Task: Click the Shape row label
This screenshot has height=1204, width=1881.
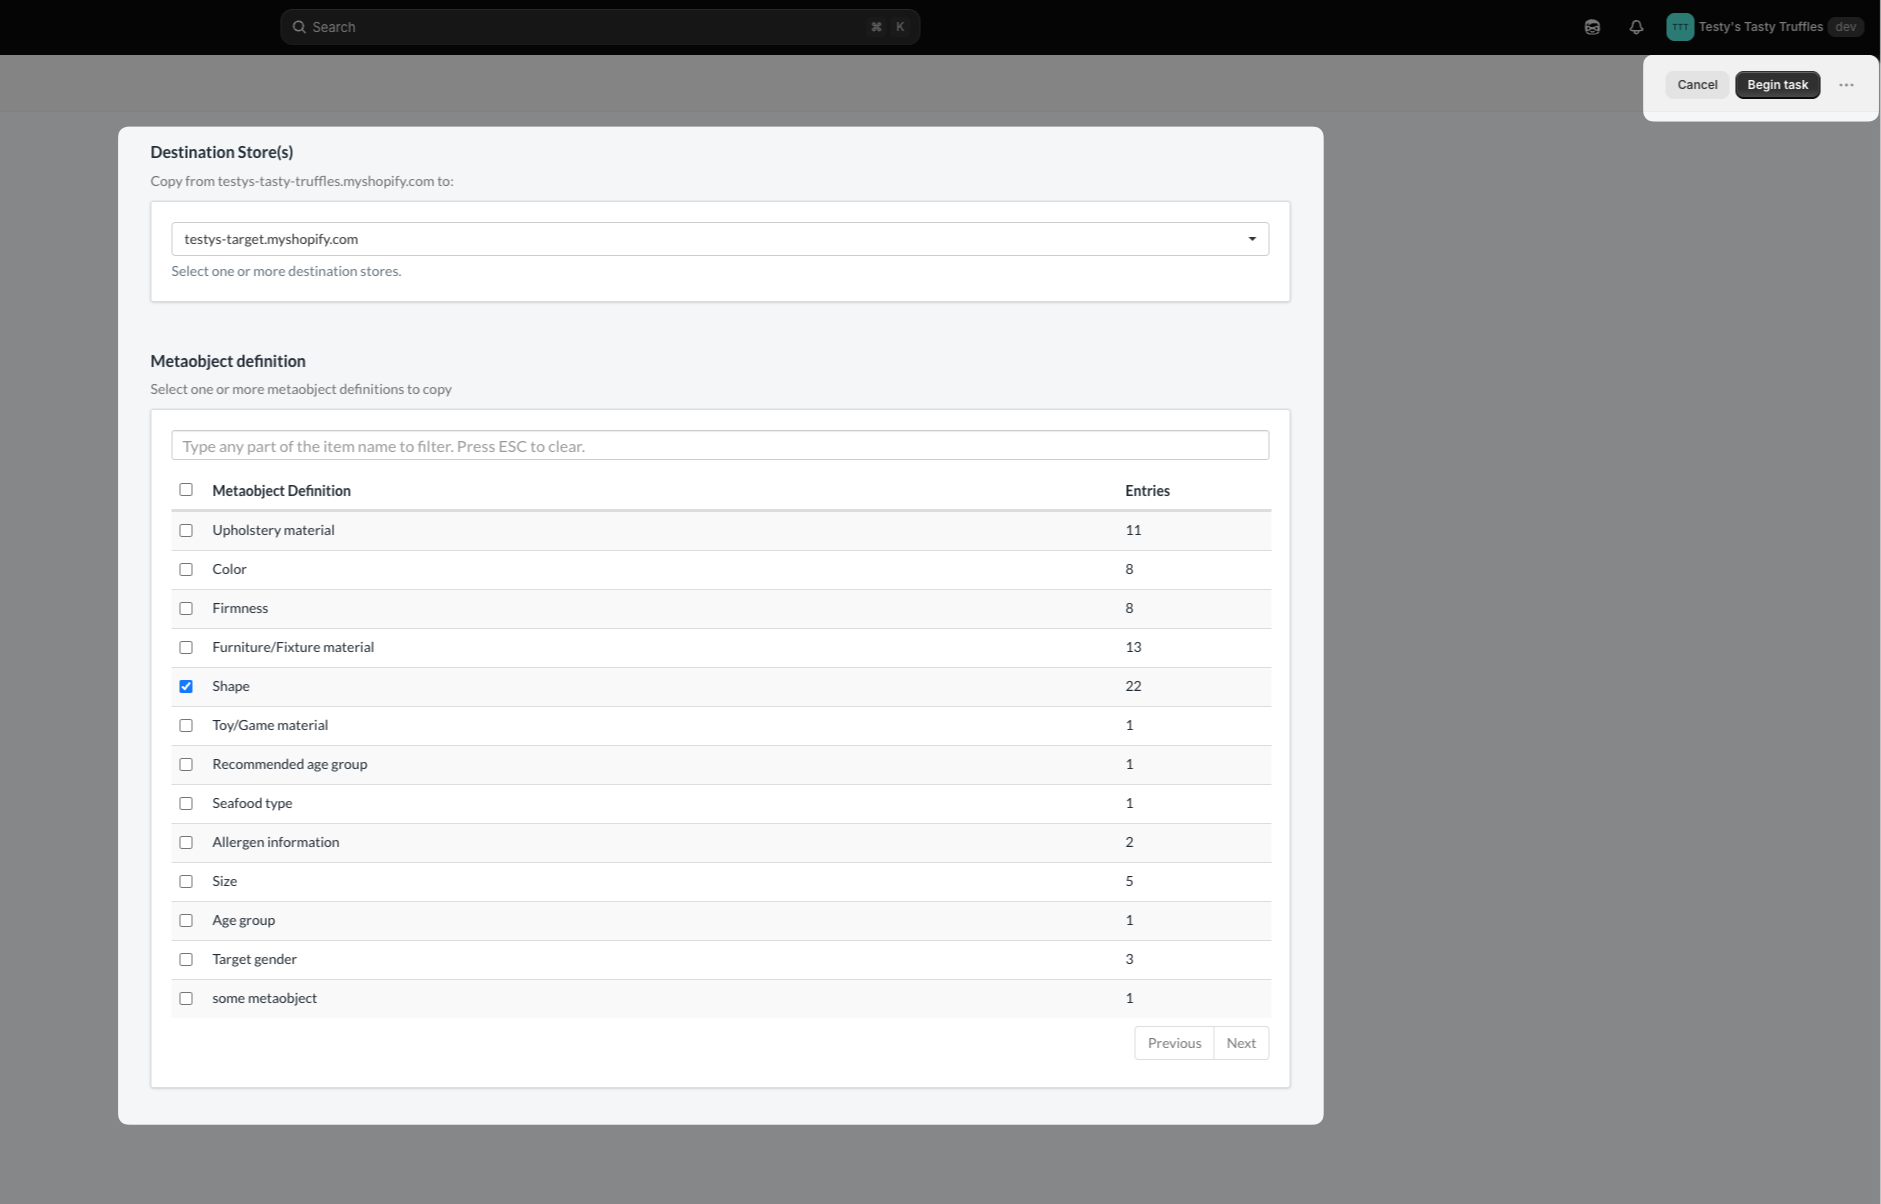Action: [x=231, y=686]
